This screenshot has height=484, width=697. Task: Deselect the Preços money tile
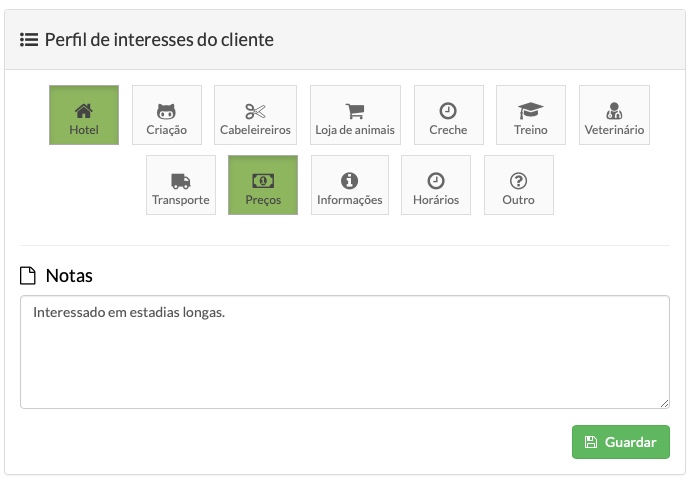pos(263,185)
